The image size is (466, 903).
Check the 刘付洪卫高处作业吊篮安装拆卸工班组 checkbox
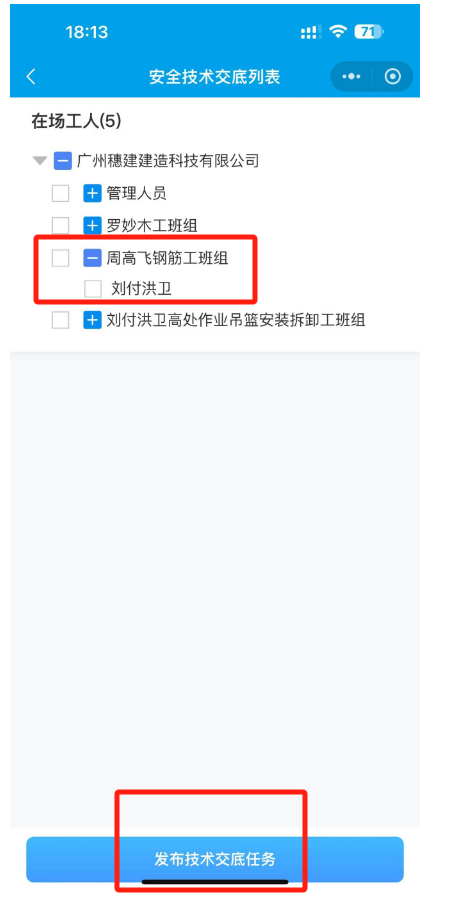pos(60,320)
